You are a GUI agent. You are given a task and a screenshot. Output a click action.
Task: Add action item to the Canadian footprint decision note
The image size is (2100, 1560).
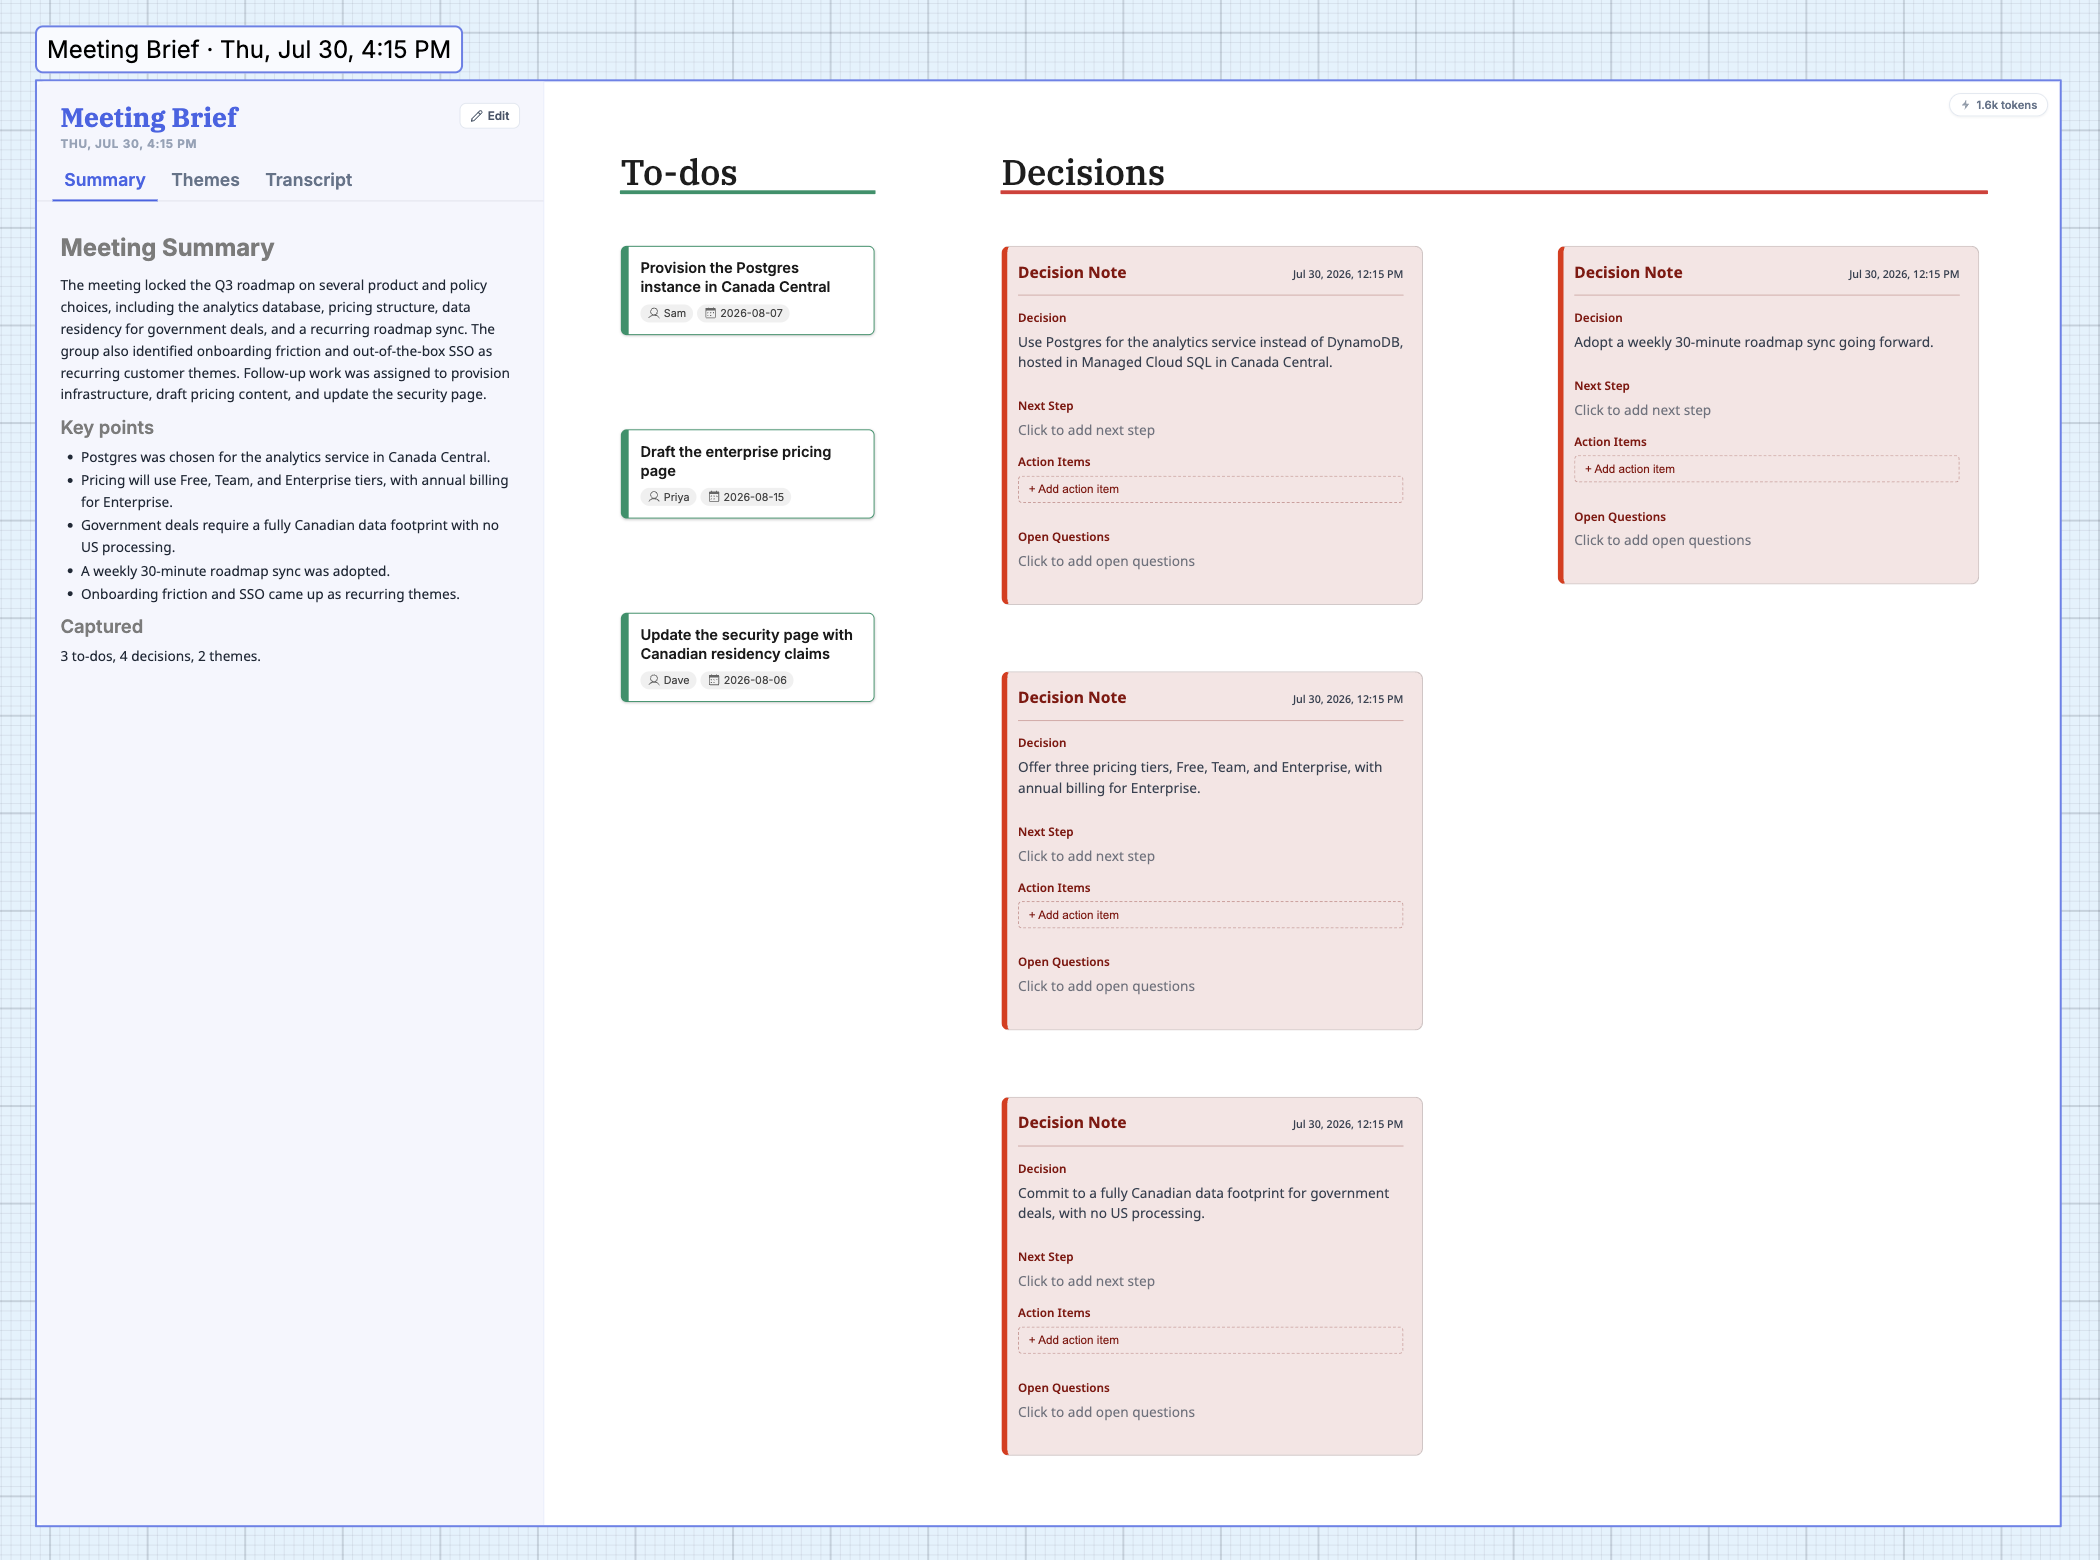click(1210, 1340)
